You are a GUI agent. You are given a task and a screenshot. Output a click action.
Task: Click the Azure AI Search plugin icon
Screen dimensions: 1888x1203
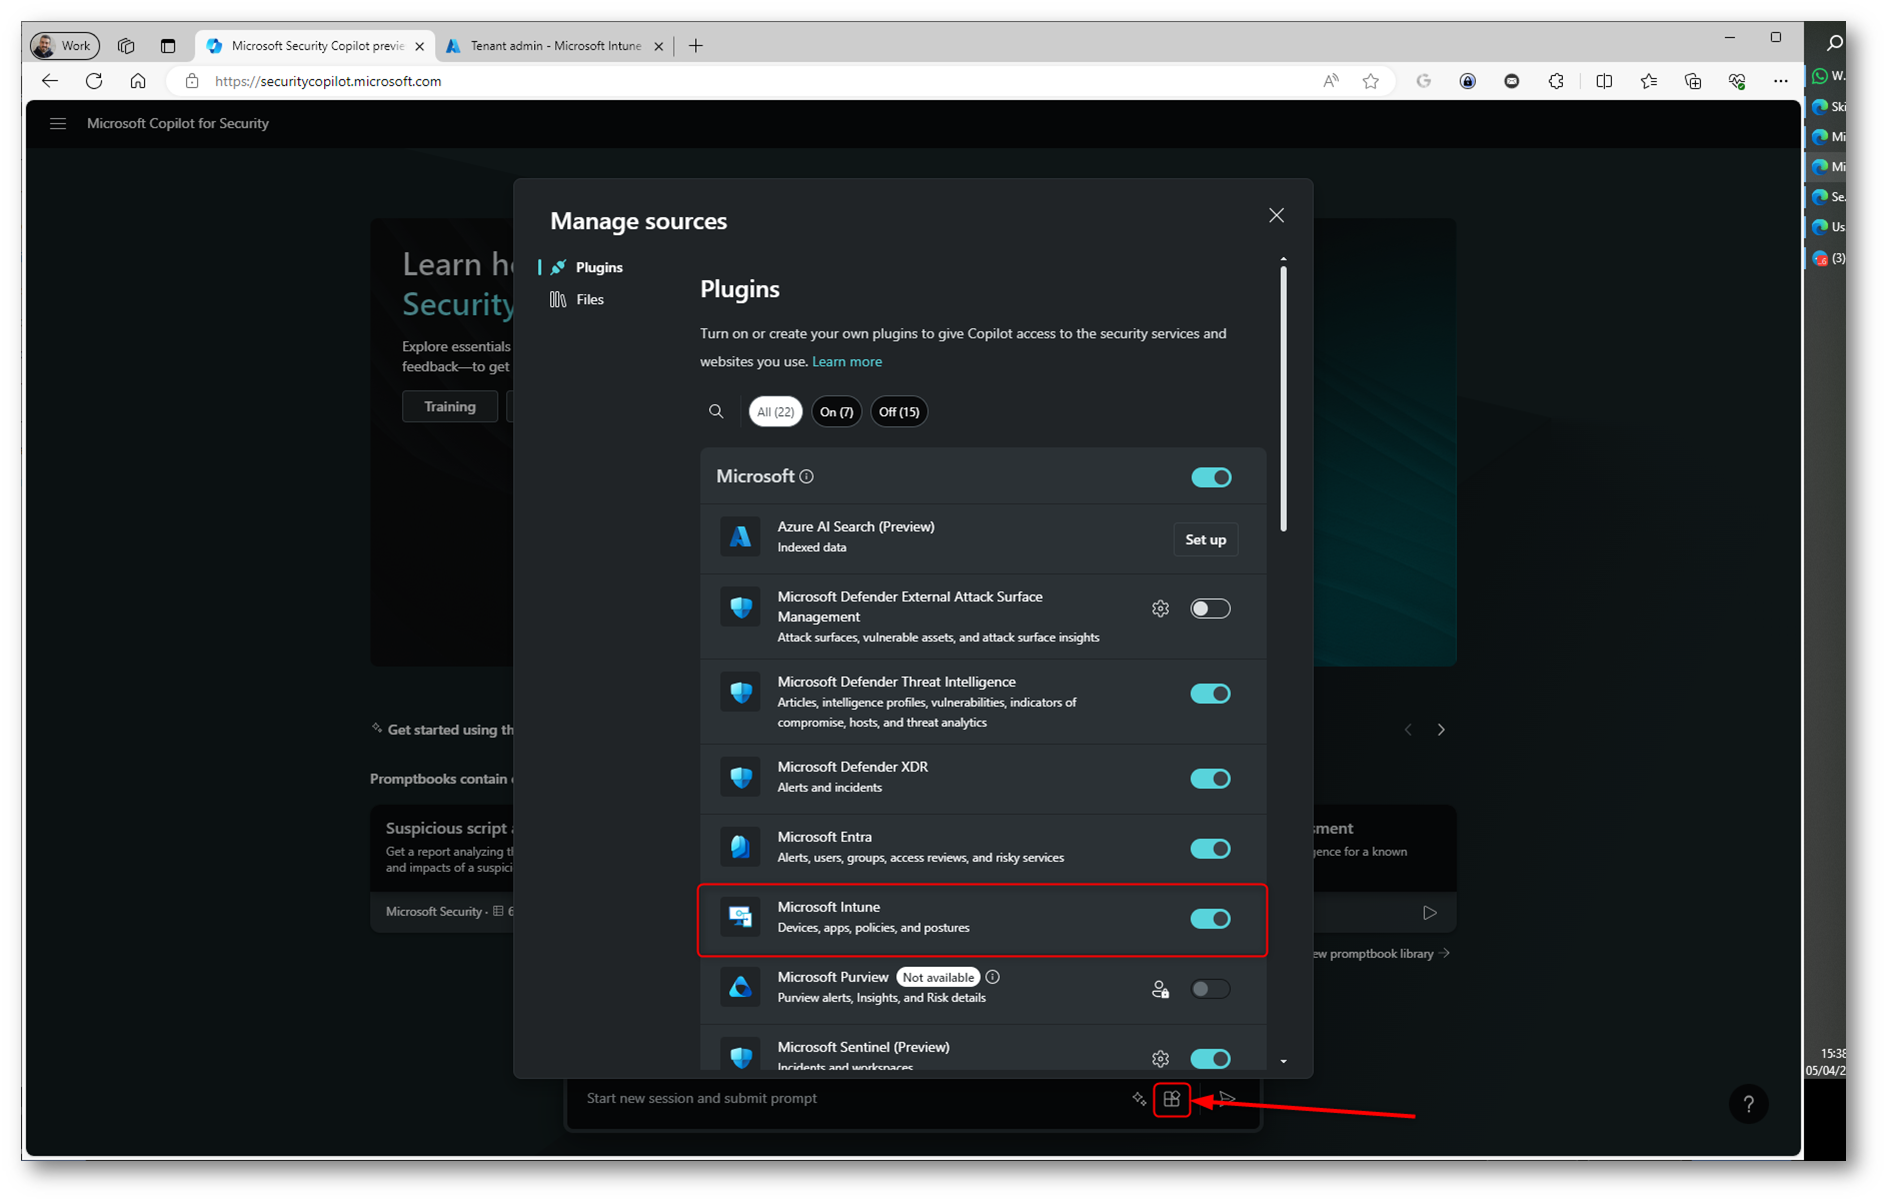tap(740, 537)
